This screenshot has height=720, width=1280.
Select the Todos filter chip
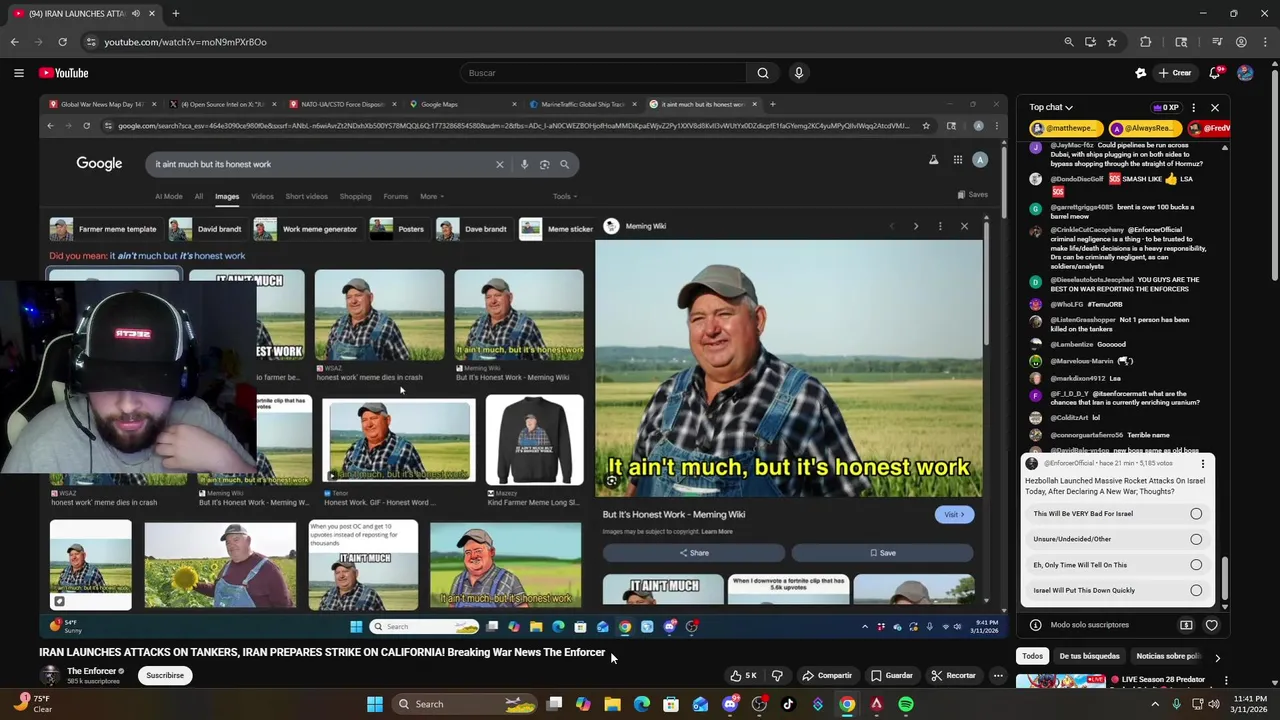point(1032,656)
